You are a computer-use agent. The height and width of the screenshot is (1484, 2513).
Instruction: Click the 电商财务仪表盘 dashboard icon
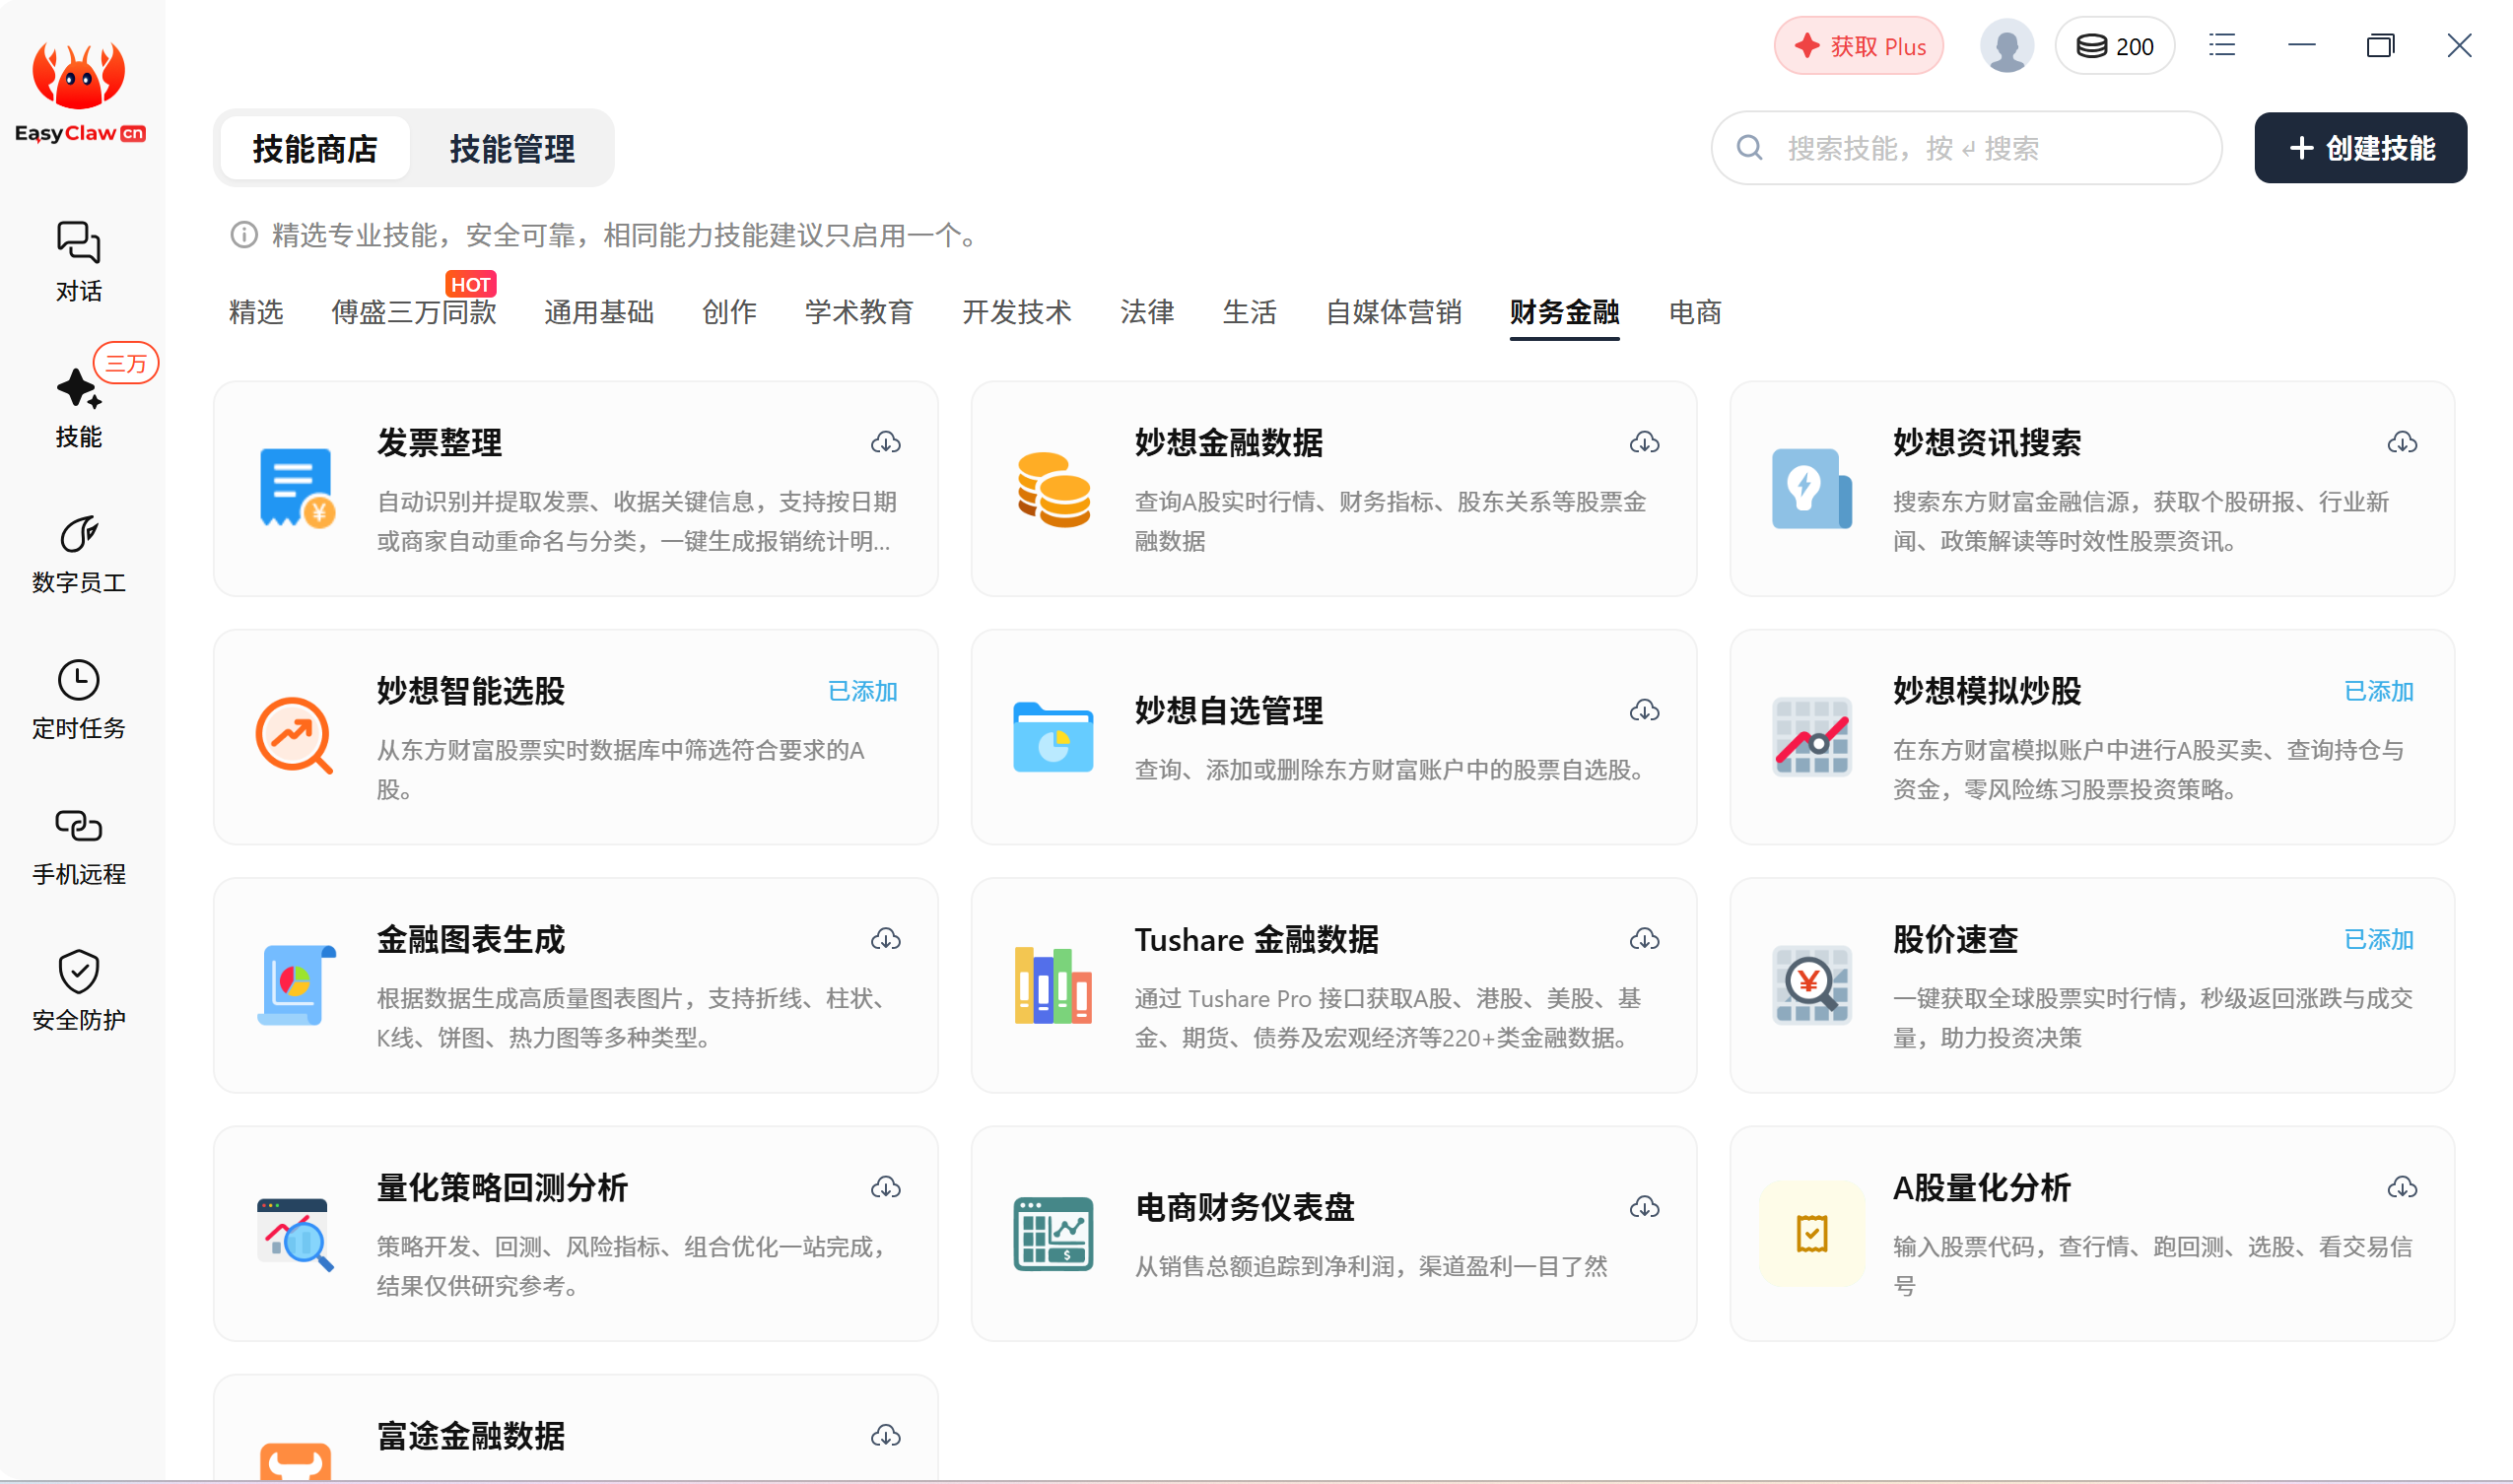coord(1052,1234)
